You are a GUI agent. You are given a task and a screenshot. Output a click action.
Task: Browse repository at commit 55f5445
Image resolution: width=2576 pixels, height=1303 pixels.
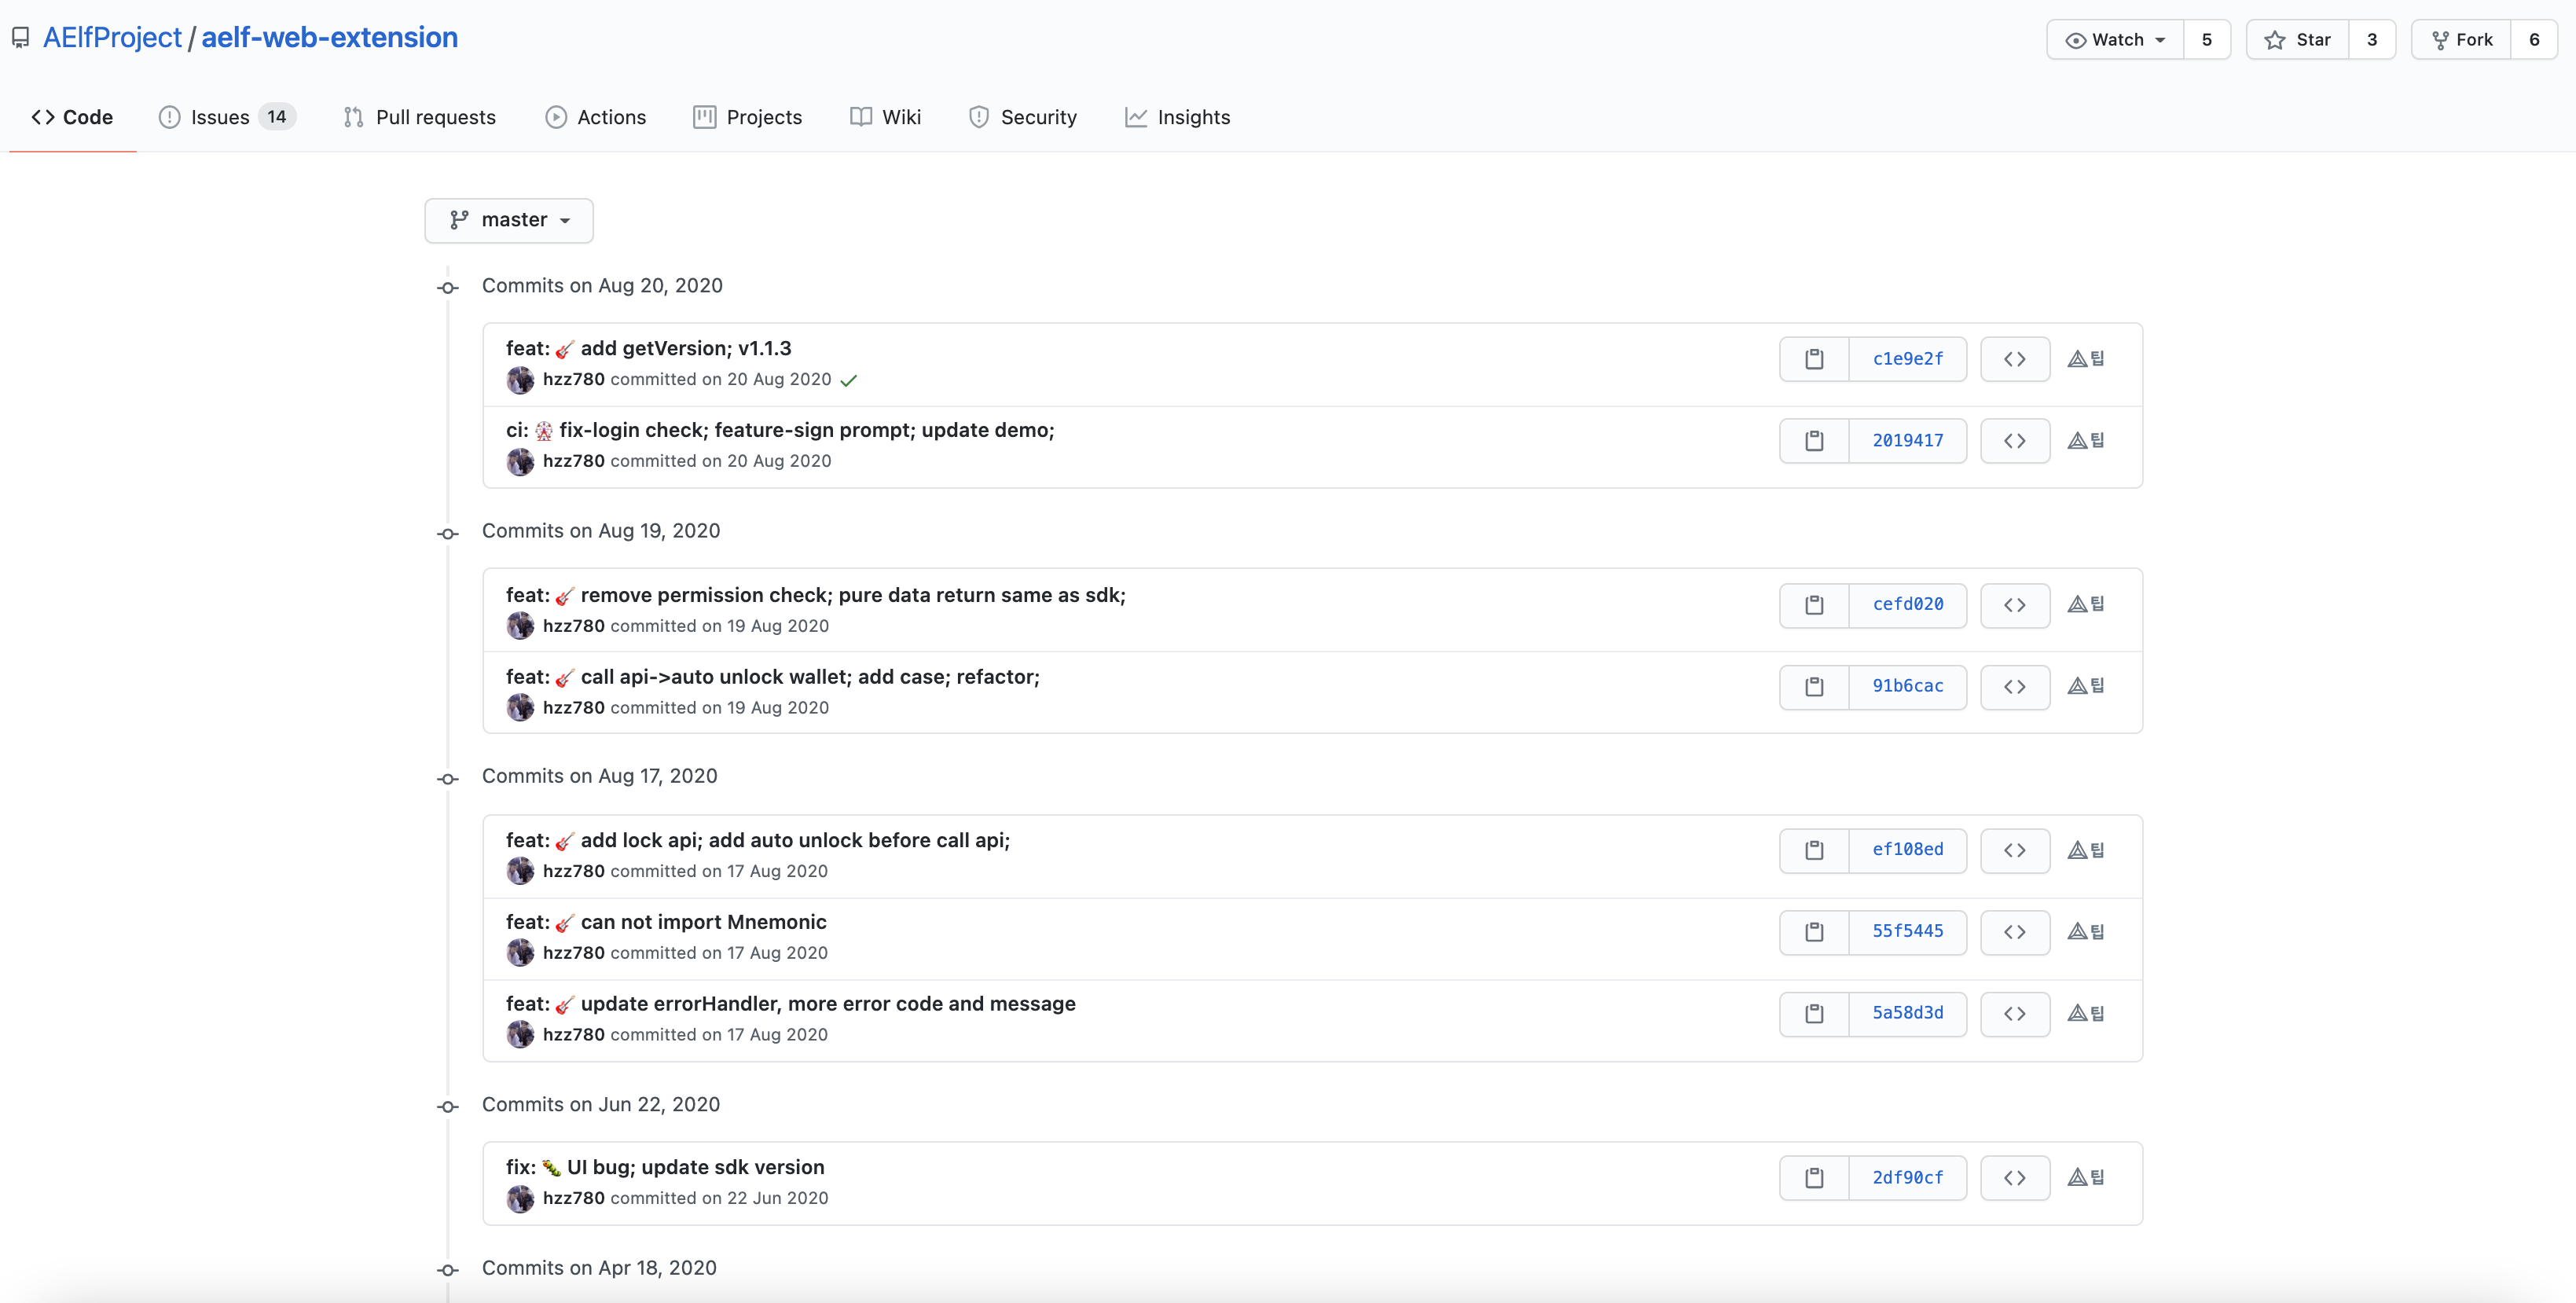click(2015, 932)
